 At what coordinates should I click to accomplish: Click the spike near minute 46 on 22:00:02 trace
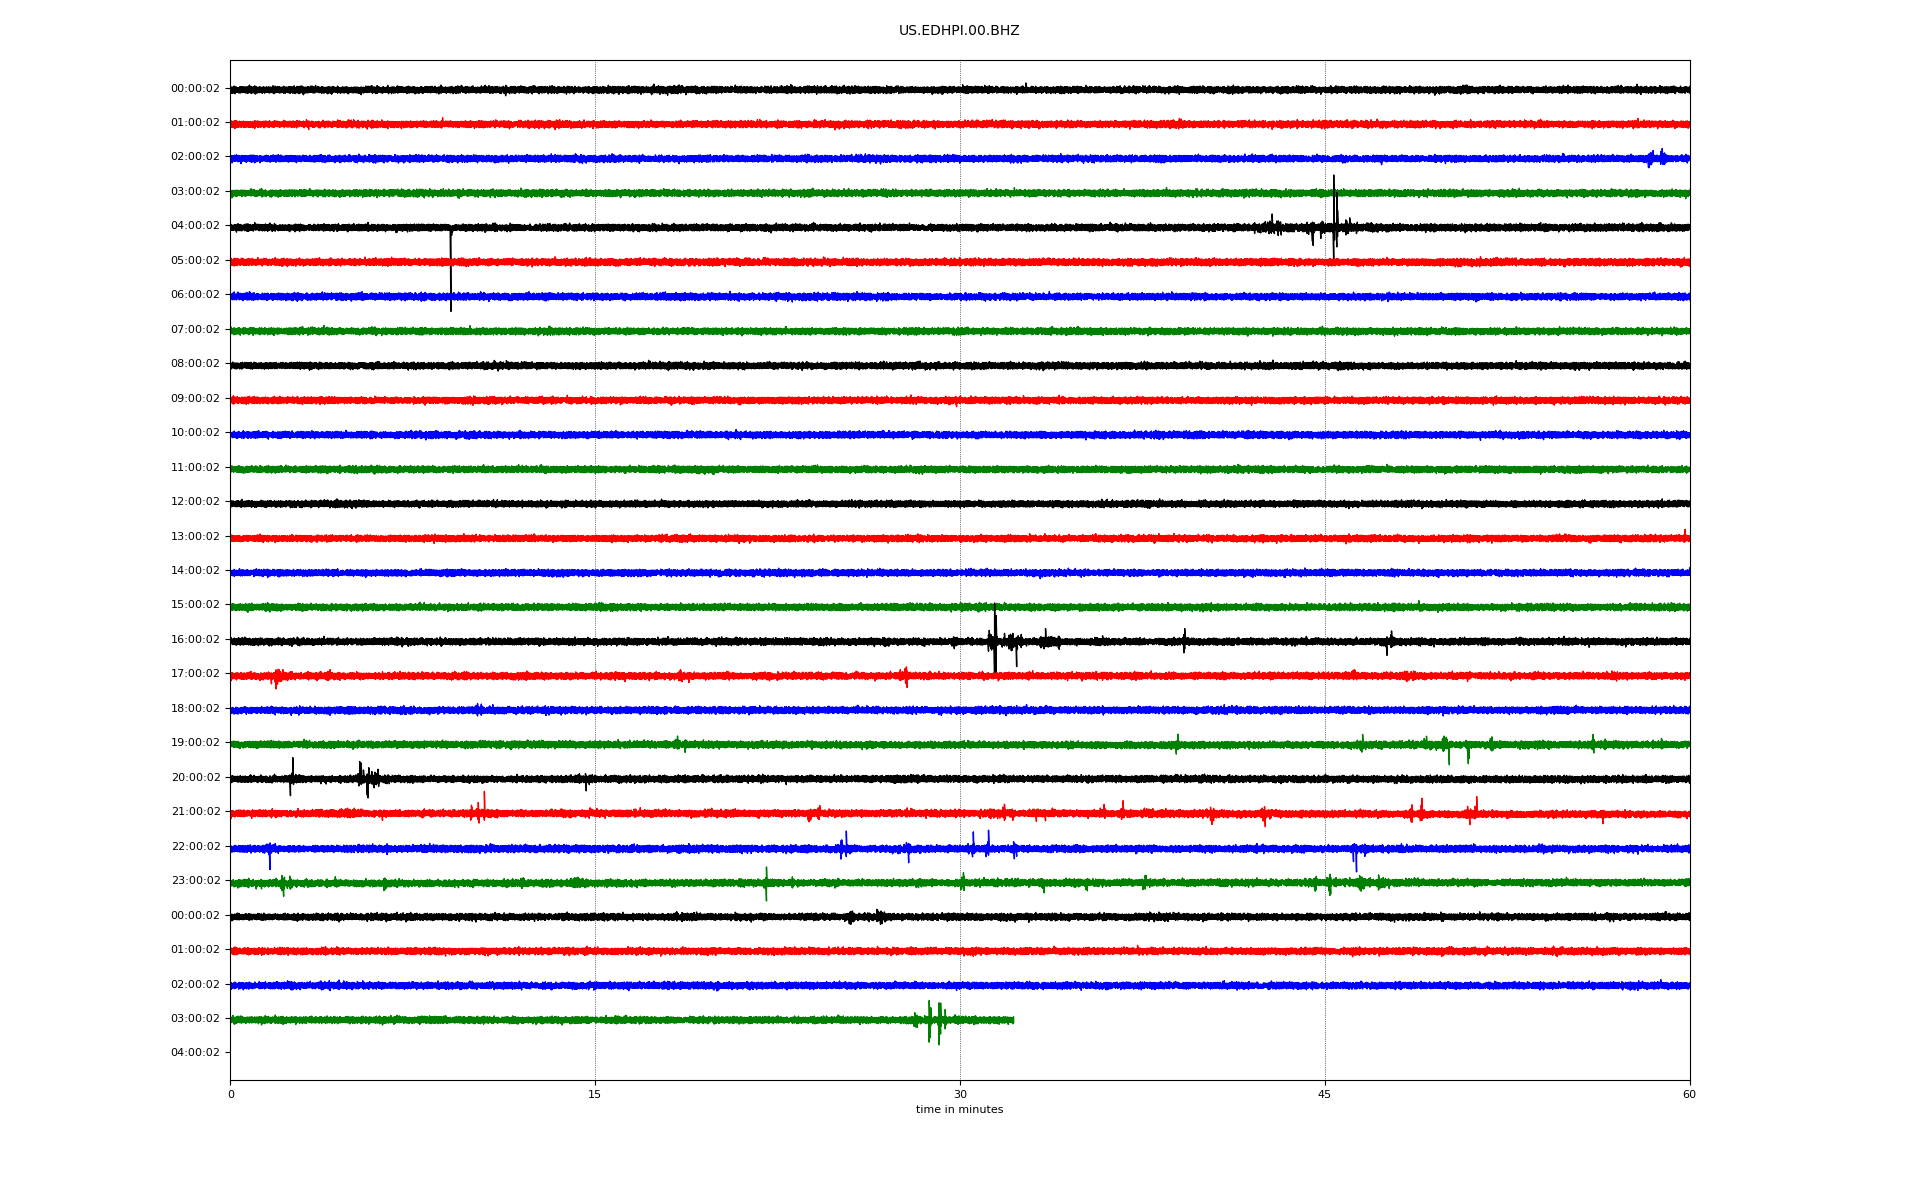click(1355, 857)
